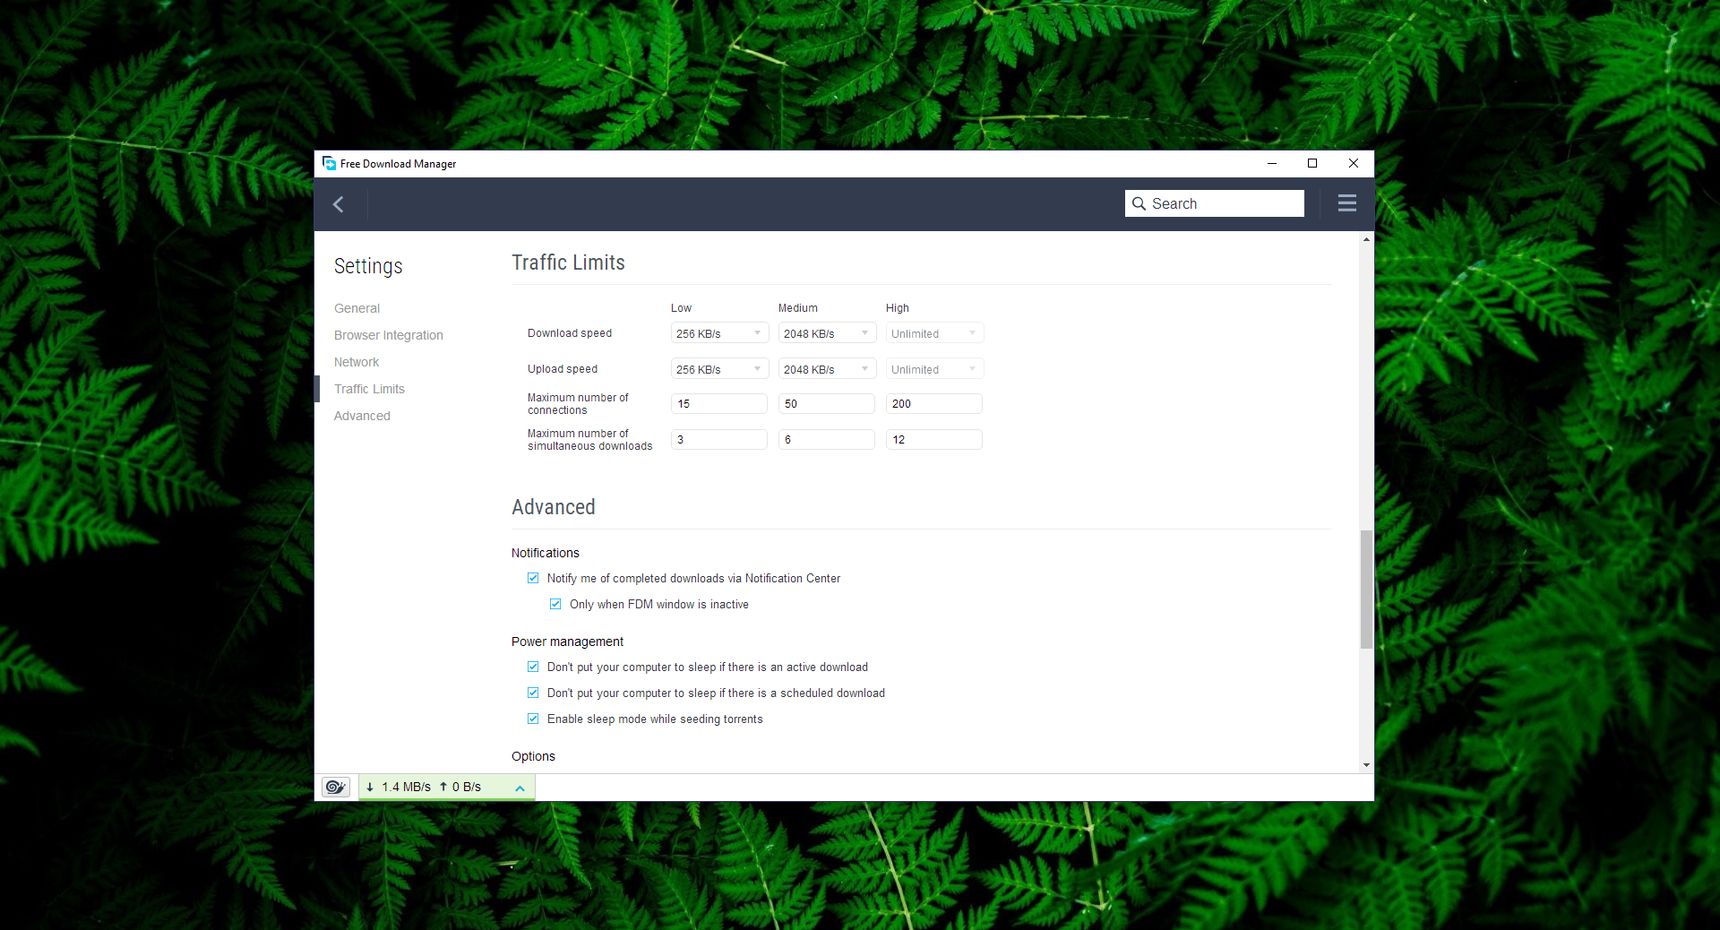The width and height of the screenshot is (1720, 930).
Task: Click the Free Download Manager title icon
Action: 328,163
